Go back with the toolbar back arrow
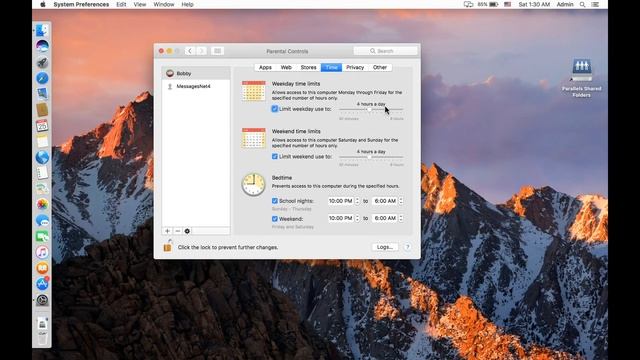 pos(189,51)
